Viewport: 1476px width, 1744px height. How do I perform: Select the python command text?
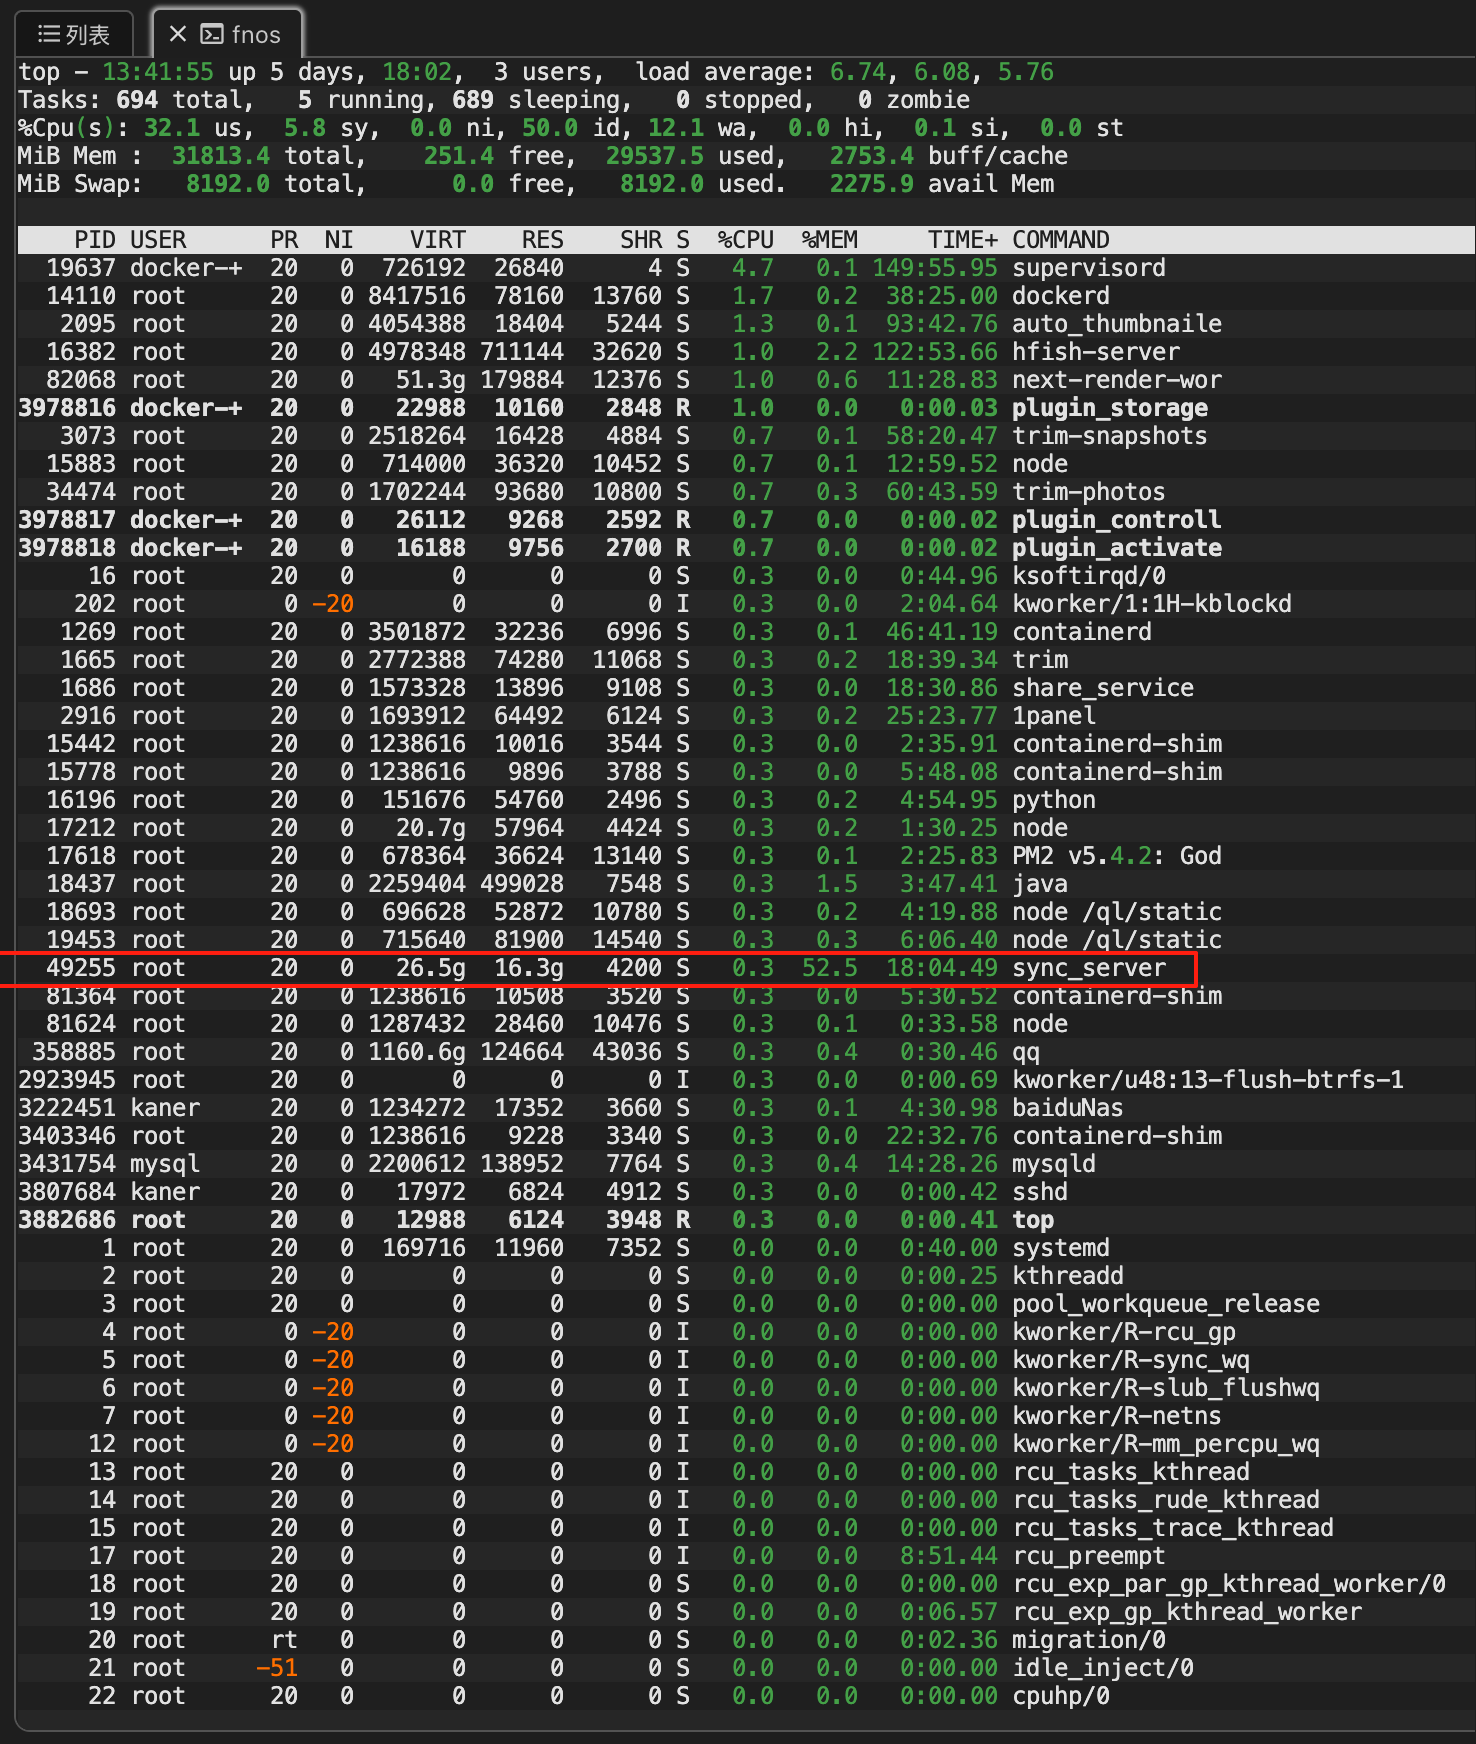coord(1054,800)
